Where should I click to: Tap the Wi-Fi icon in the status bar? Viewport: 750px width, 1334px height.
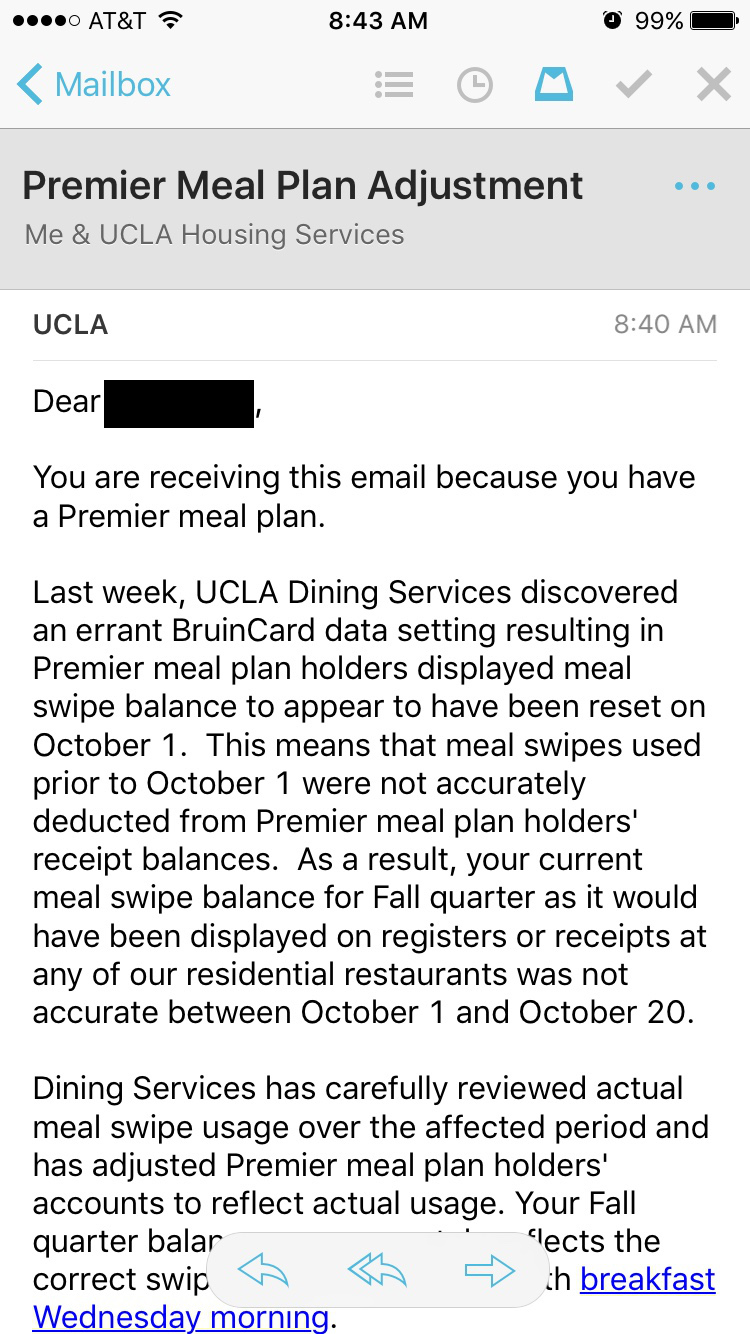click(x=171, y=20)
